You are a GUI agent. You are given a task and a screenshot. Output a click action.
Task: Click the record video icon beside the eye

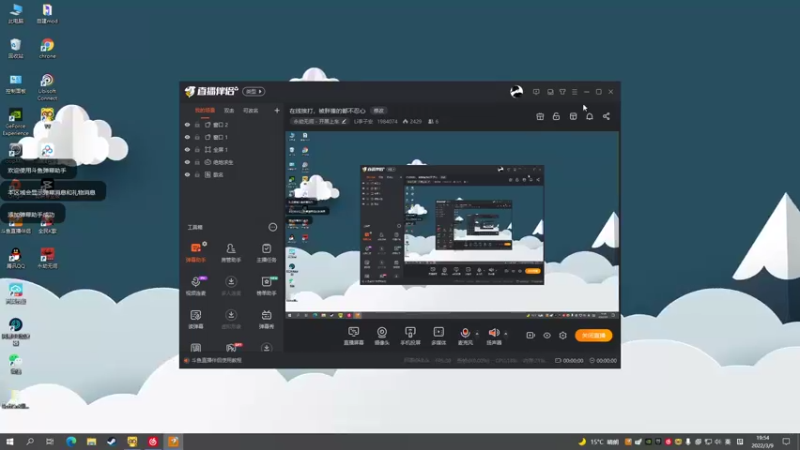pyautogui.click(x=531, y=335)
